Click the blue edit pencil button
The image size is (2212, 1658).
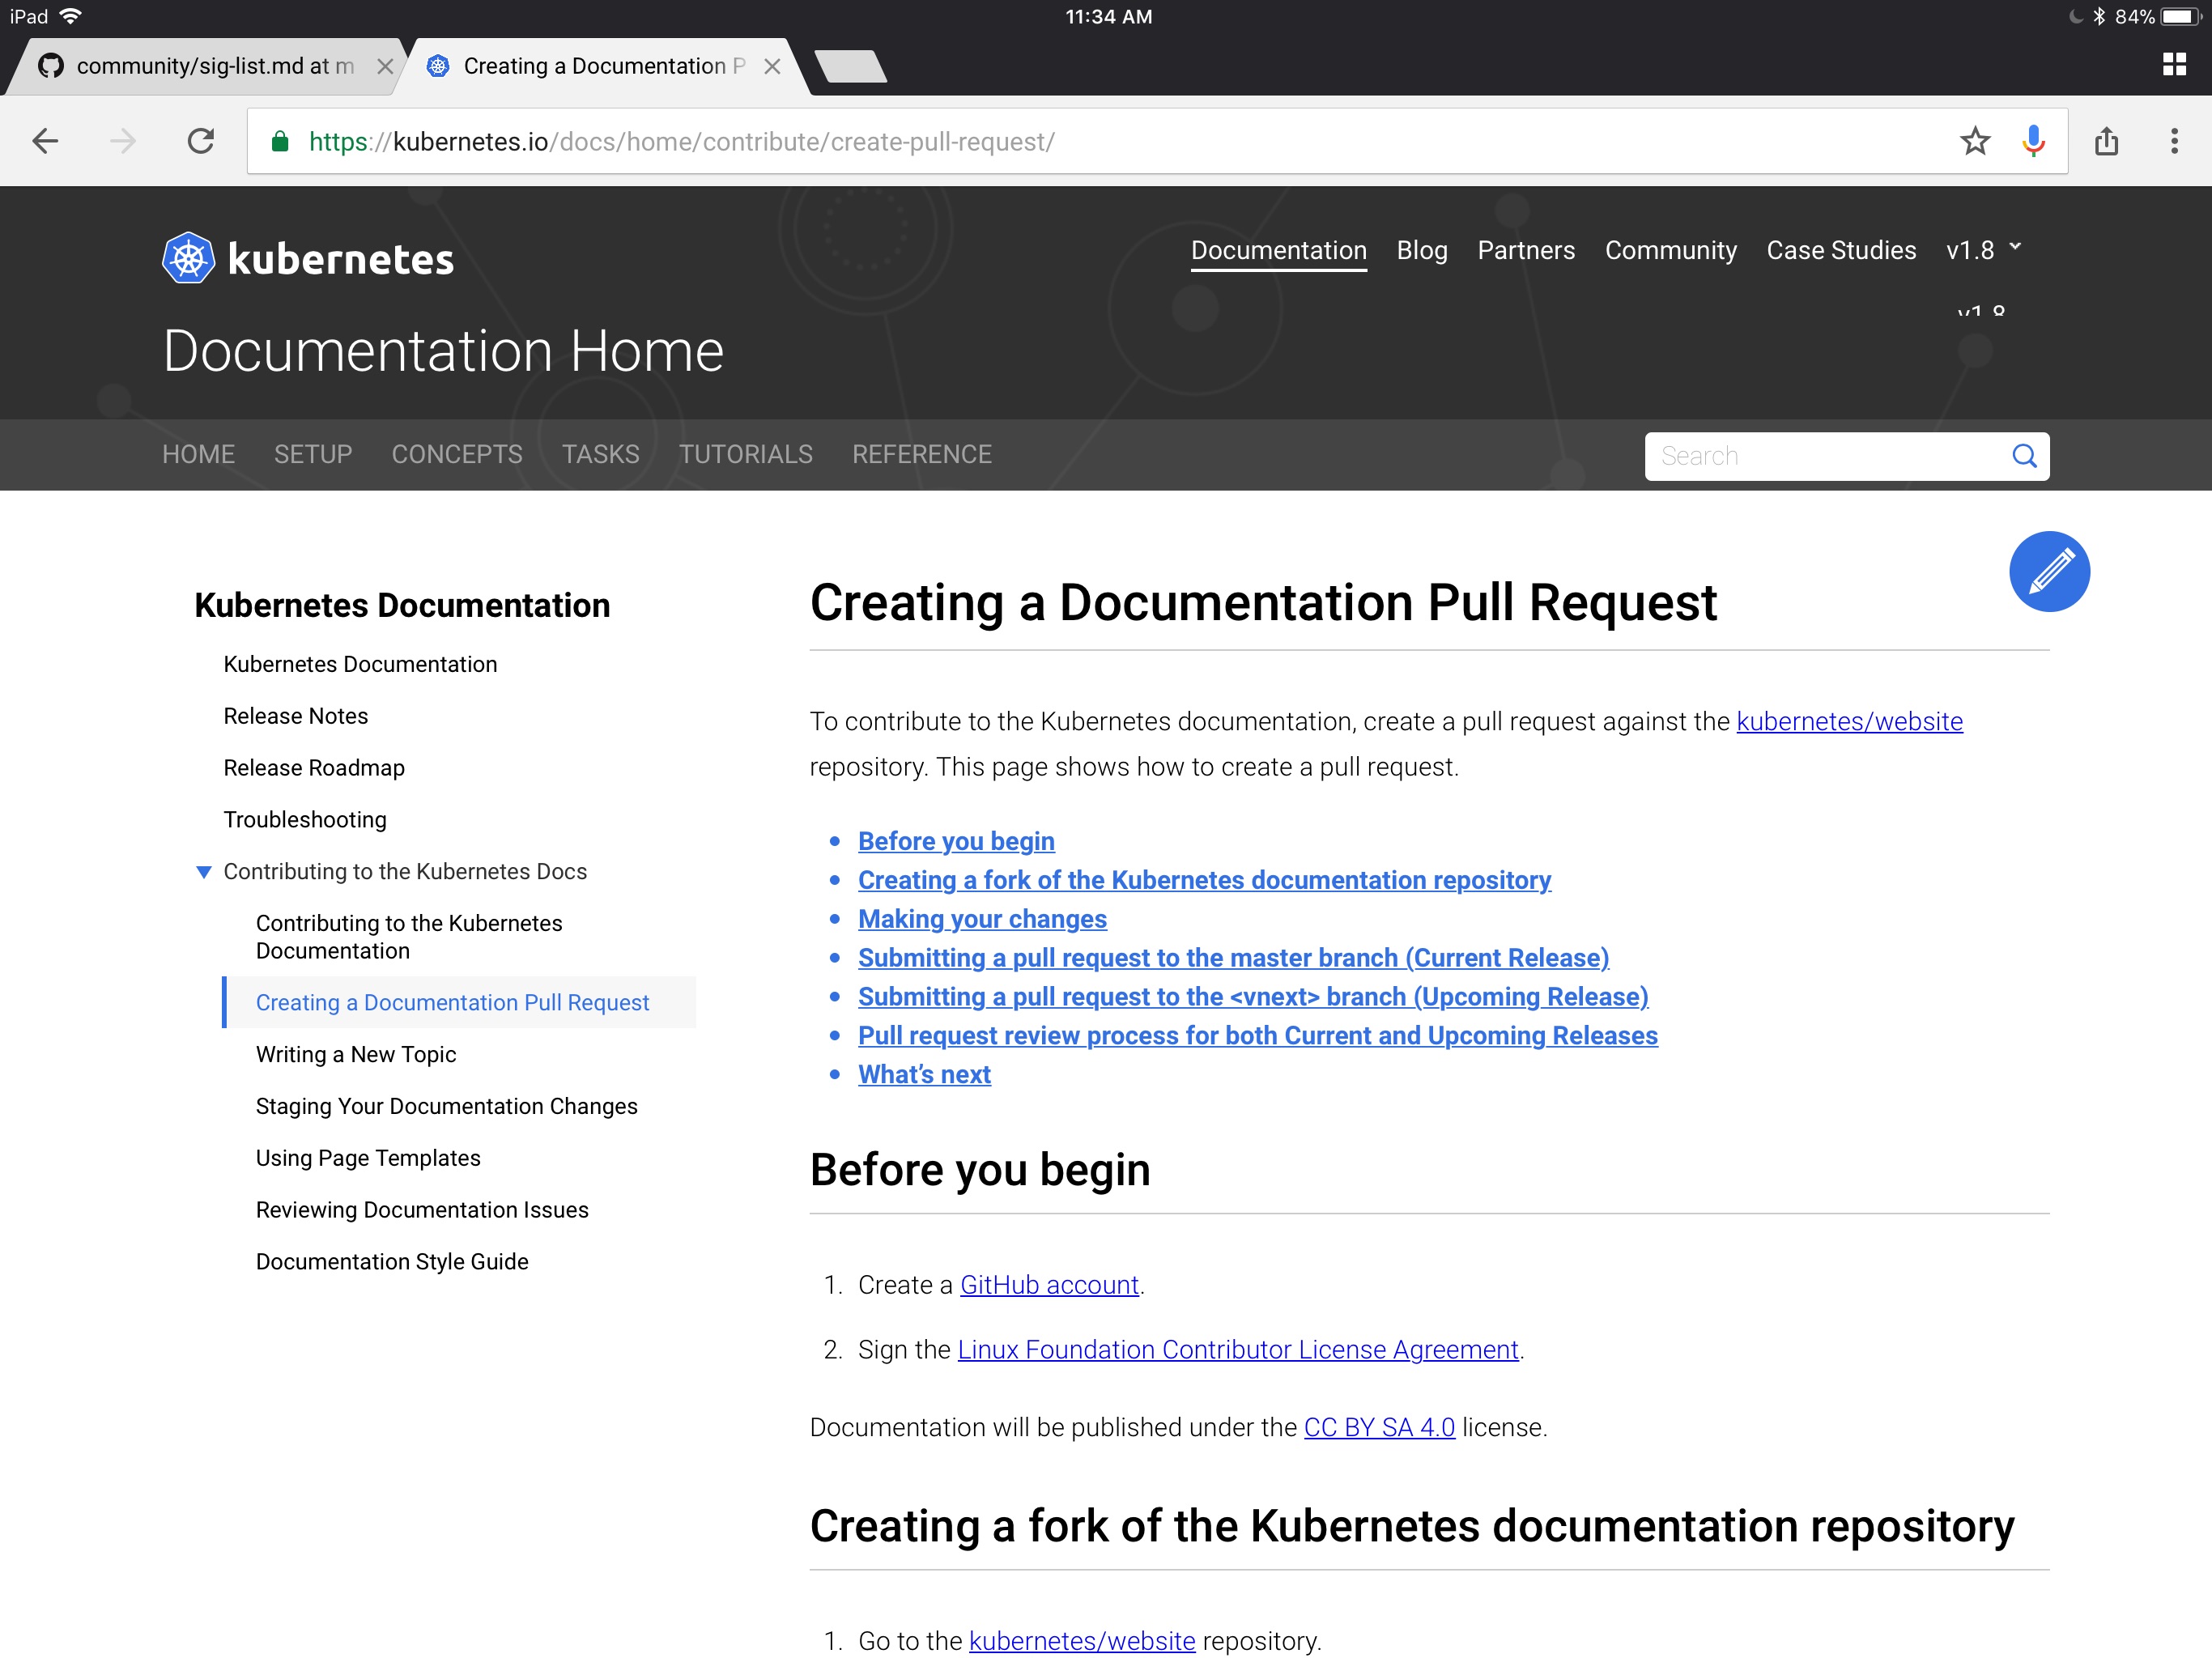(2049, 571)
